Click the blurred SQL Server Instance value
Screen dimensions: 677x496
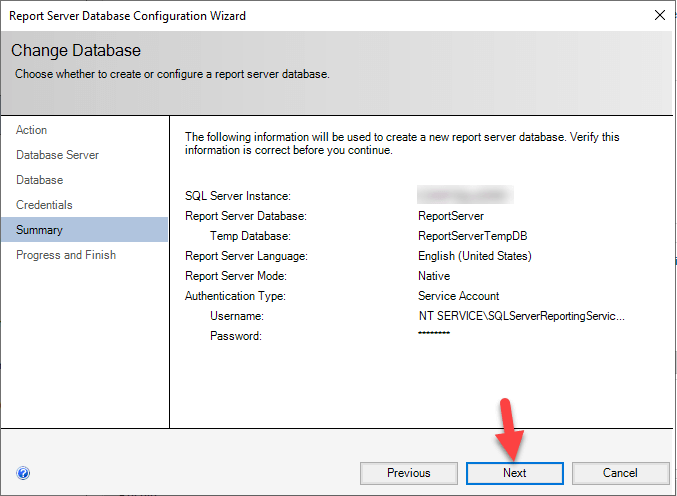click(465, 194)
